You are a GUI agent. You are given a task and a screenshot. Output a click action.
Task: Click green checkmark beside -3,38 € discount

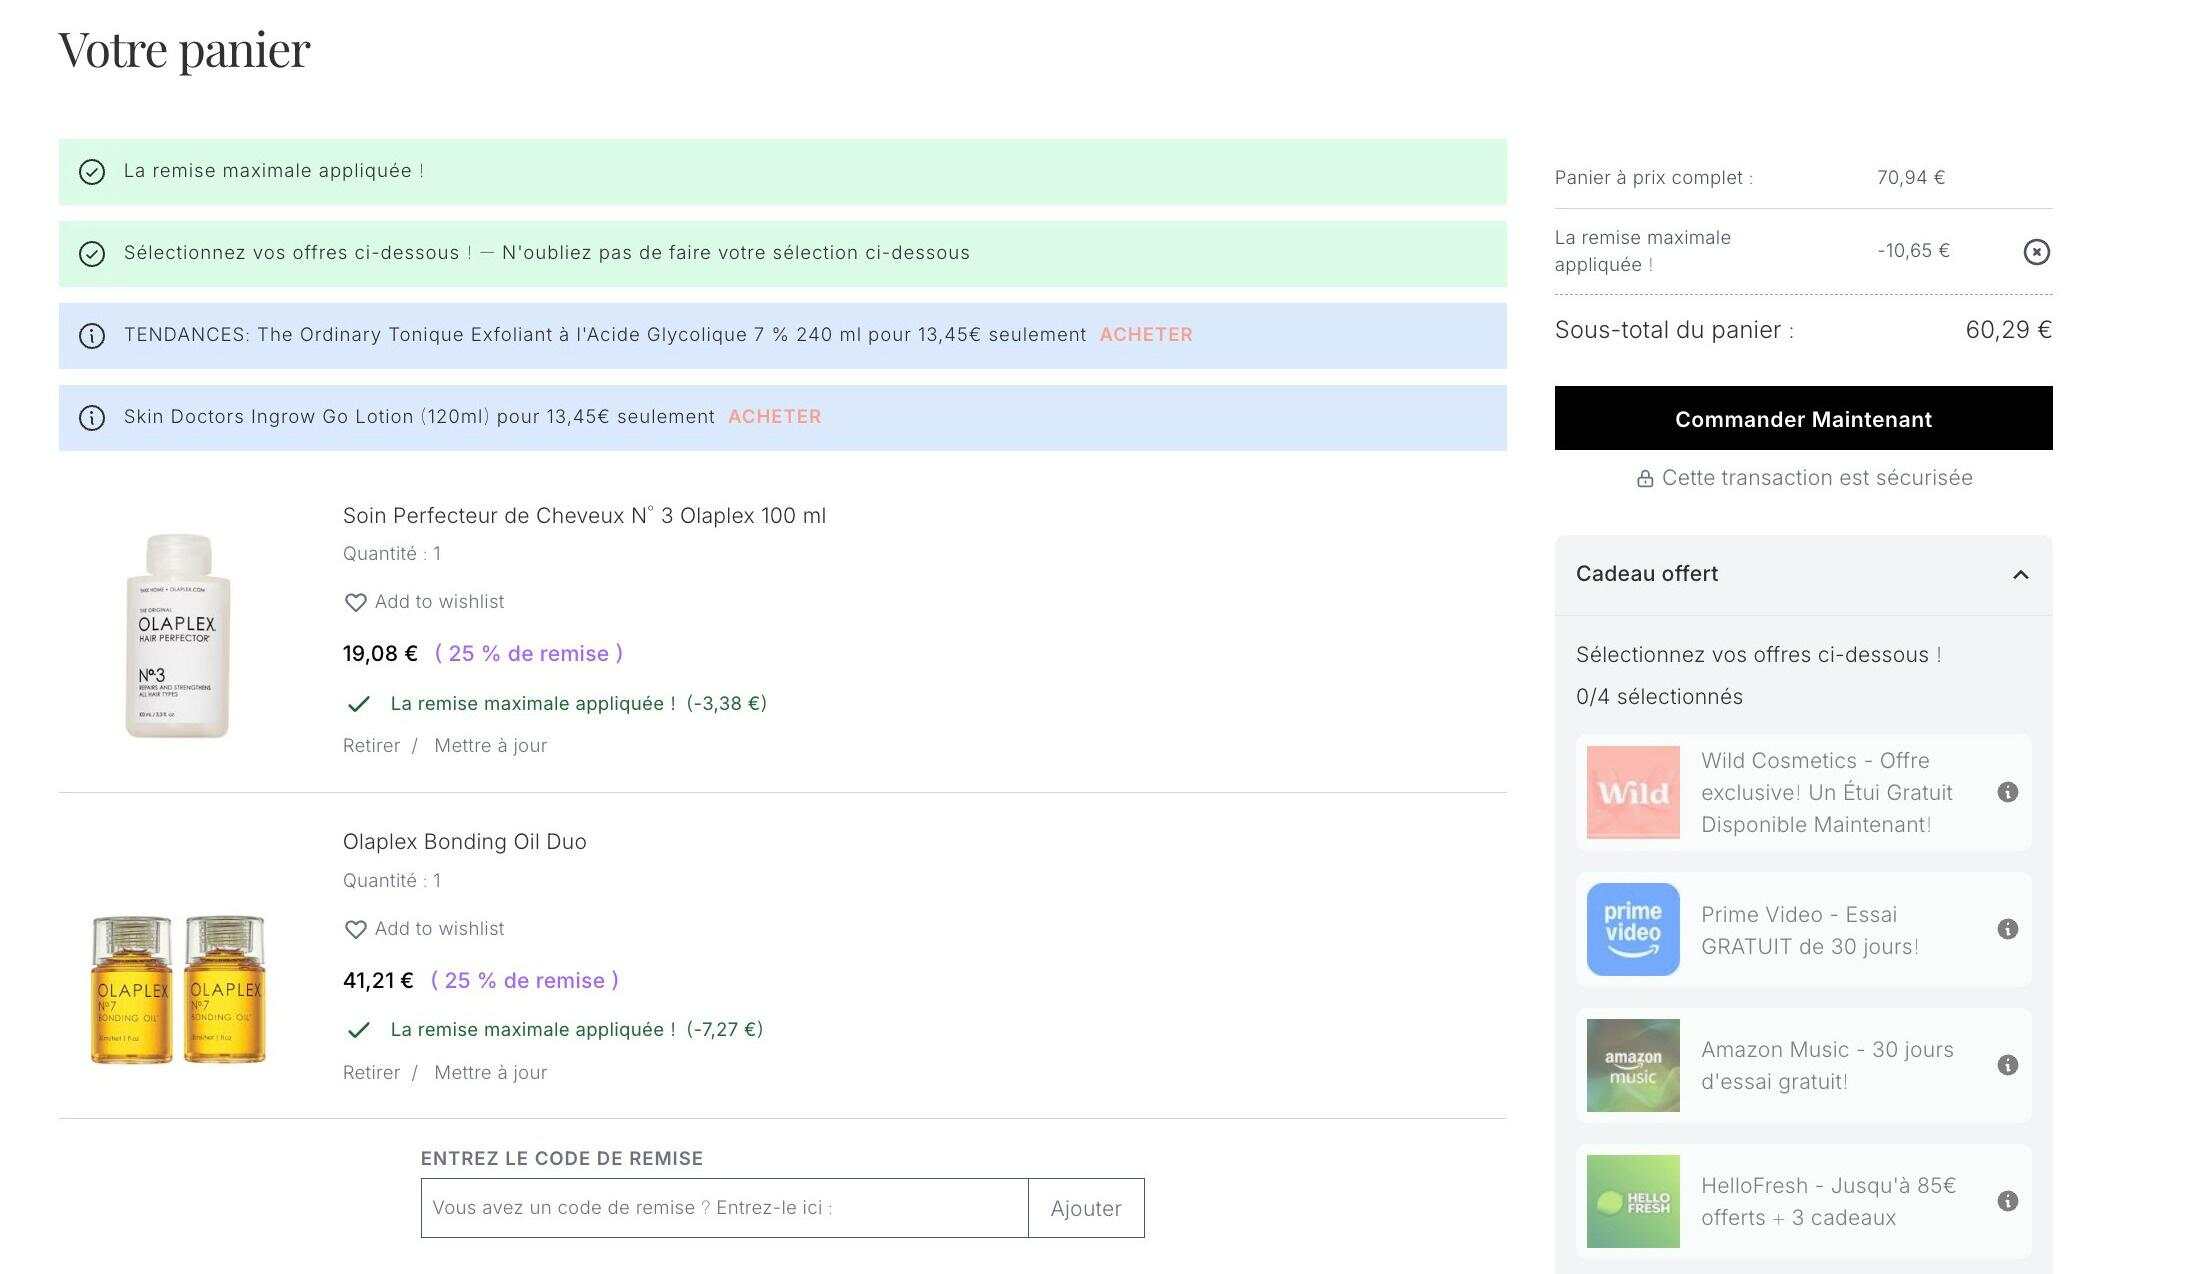[358, 704]
